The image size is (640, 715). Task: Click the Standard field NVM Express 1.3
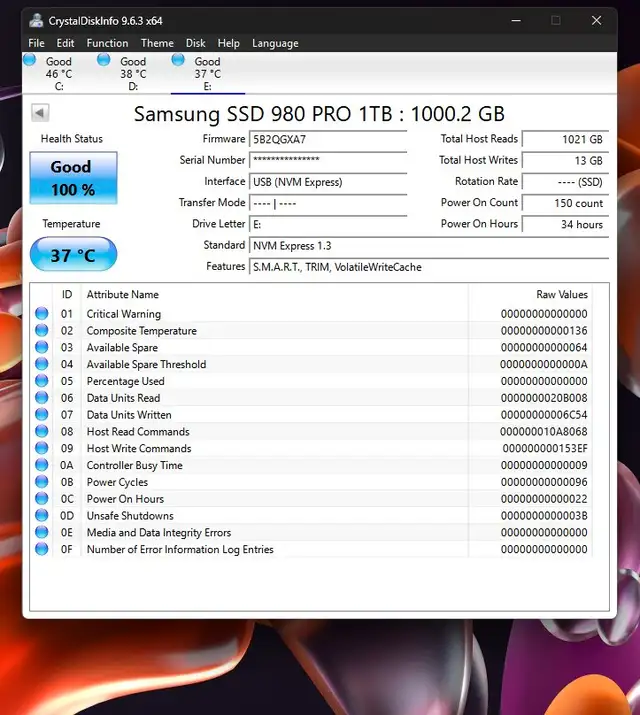pos(429,246)
